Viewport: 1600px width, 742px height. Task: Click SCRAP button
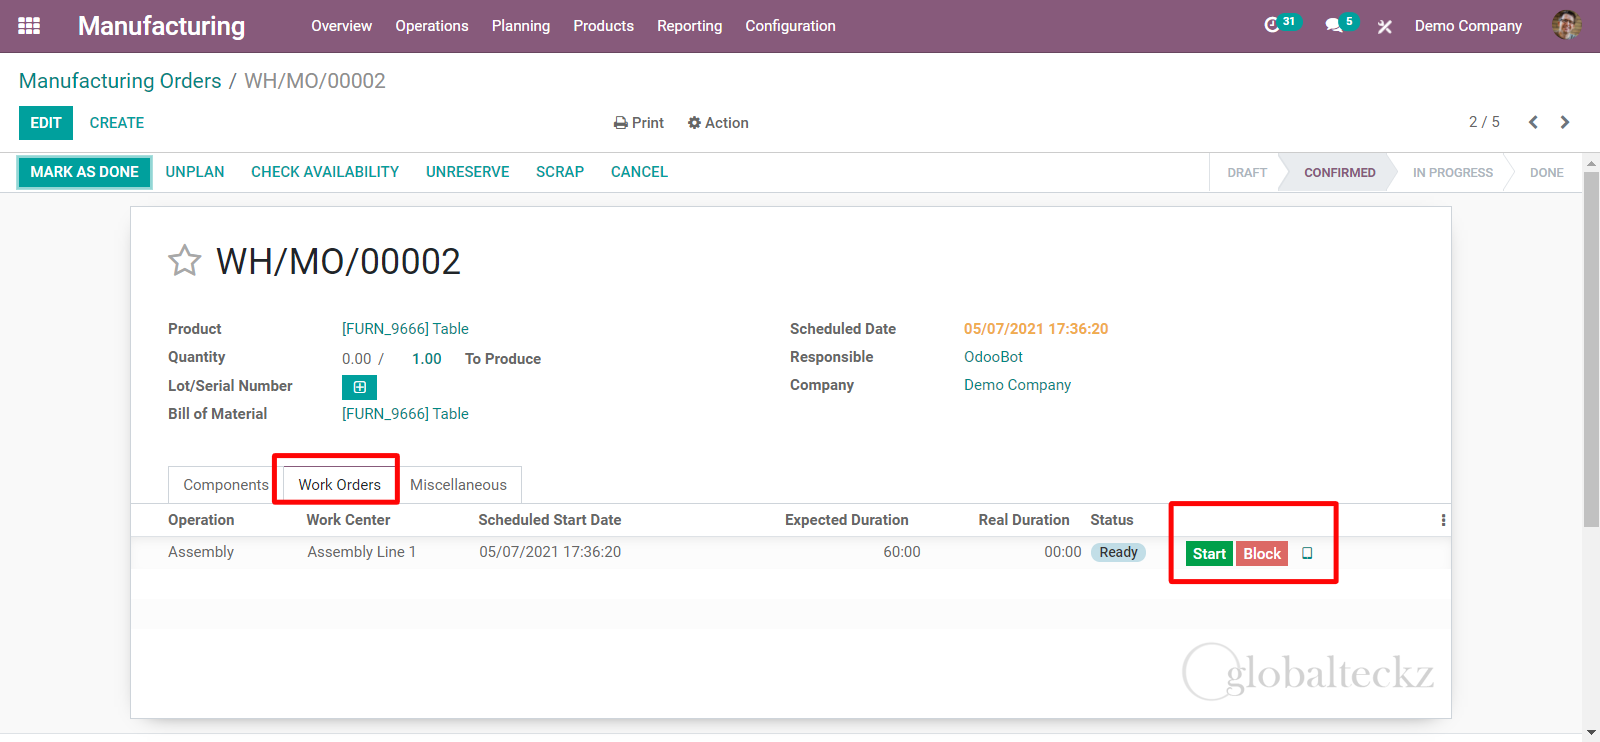[x=560, y=172]
